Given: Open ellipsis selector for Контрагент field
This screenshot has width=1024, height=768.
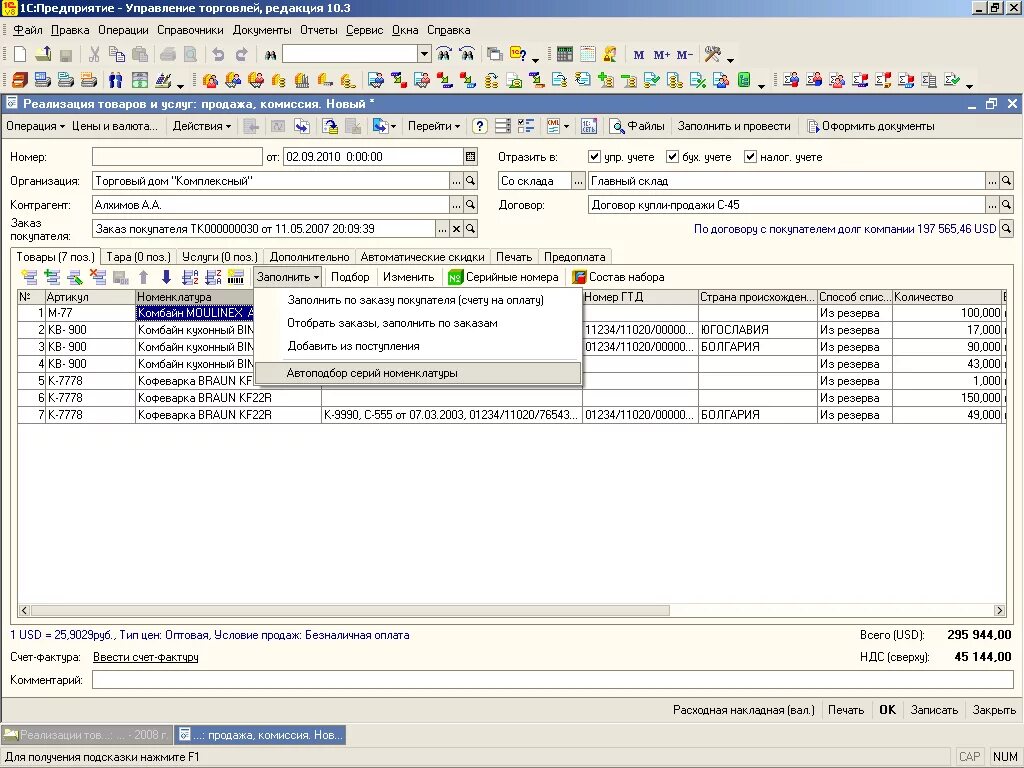Looking at the screenshot, I should pos(456,205).
